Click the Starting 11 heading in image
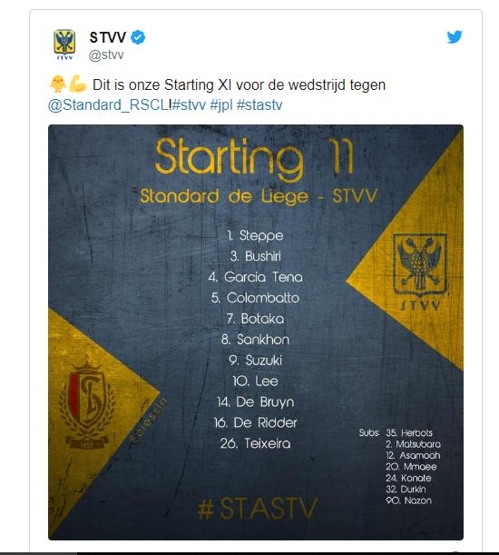This screenshot has height=555, width=499. click(x=254, y=158)
